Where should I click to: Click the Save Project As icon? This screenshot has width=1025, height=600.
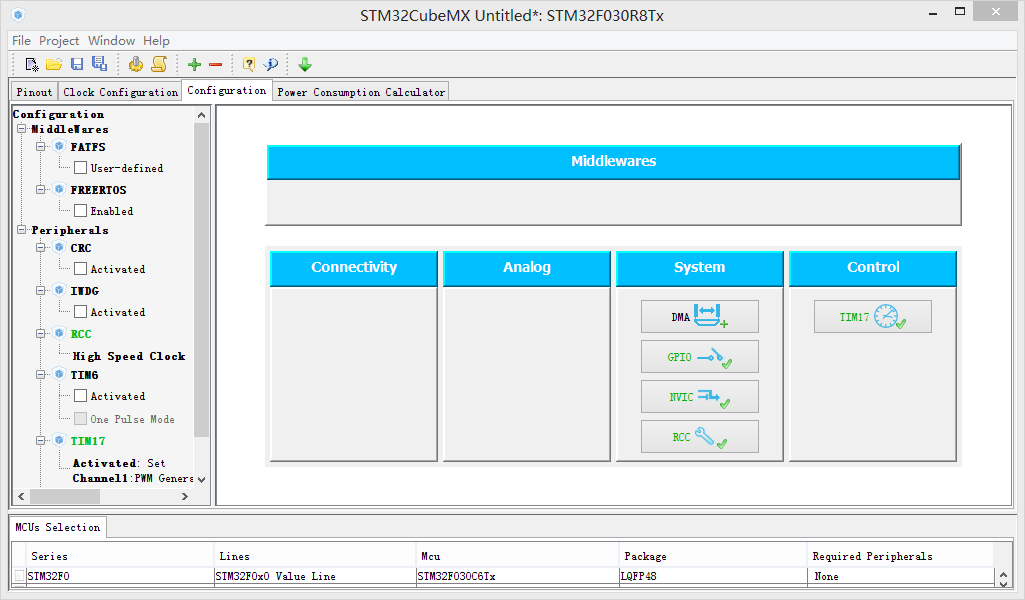click(x=99, y=63)
